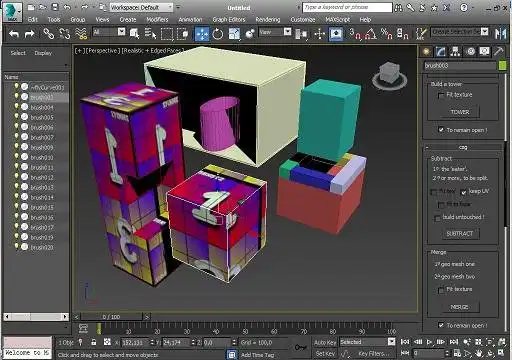Click the Set Key button
The height and width of the screenshot is (360, 512).
(325, 353)
